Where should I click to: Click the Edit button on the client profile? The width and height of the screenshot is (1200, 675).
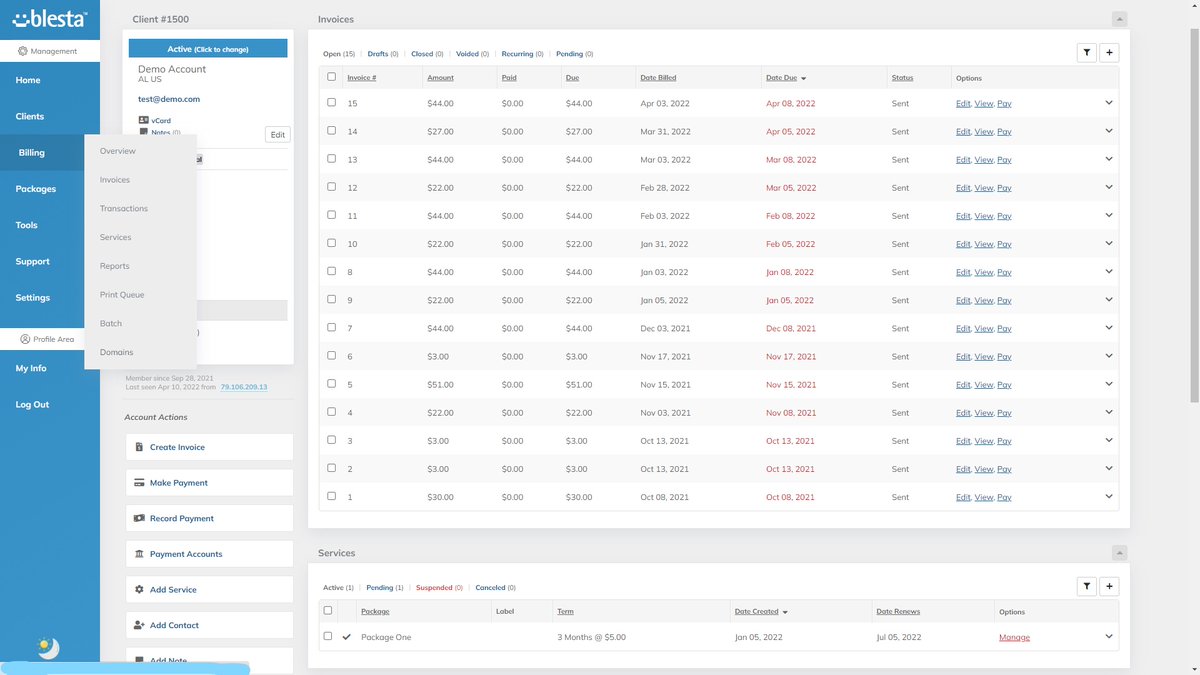pyautogui.click(x=277, y=134)
